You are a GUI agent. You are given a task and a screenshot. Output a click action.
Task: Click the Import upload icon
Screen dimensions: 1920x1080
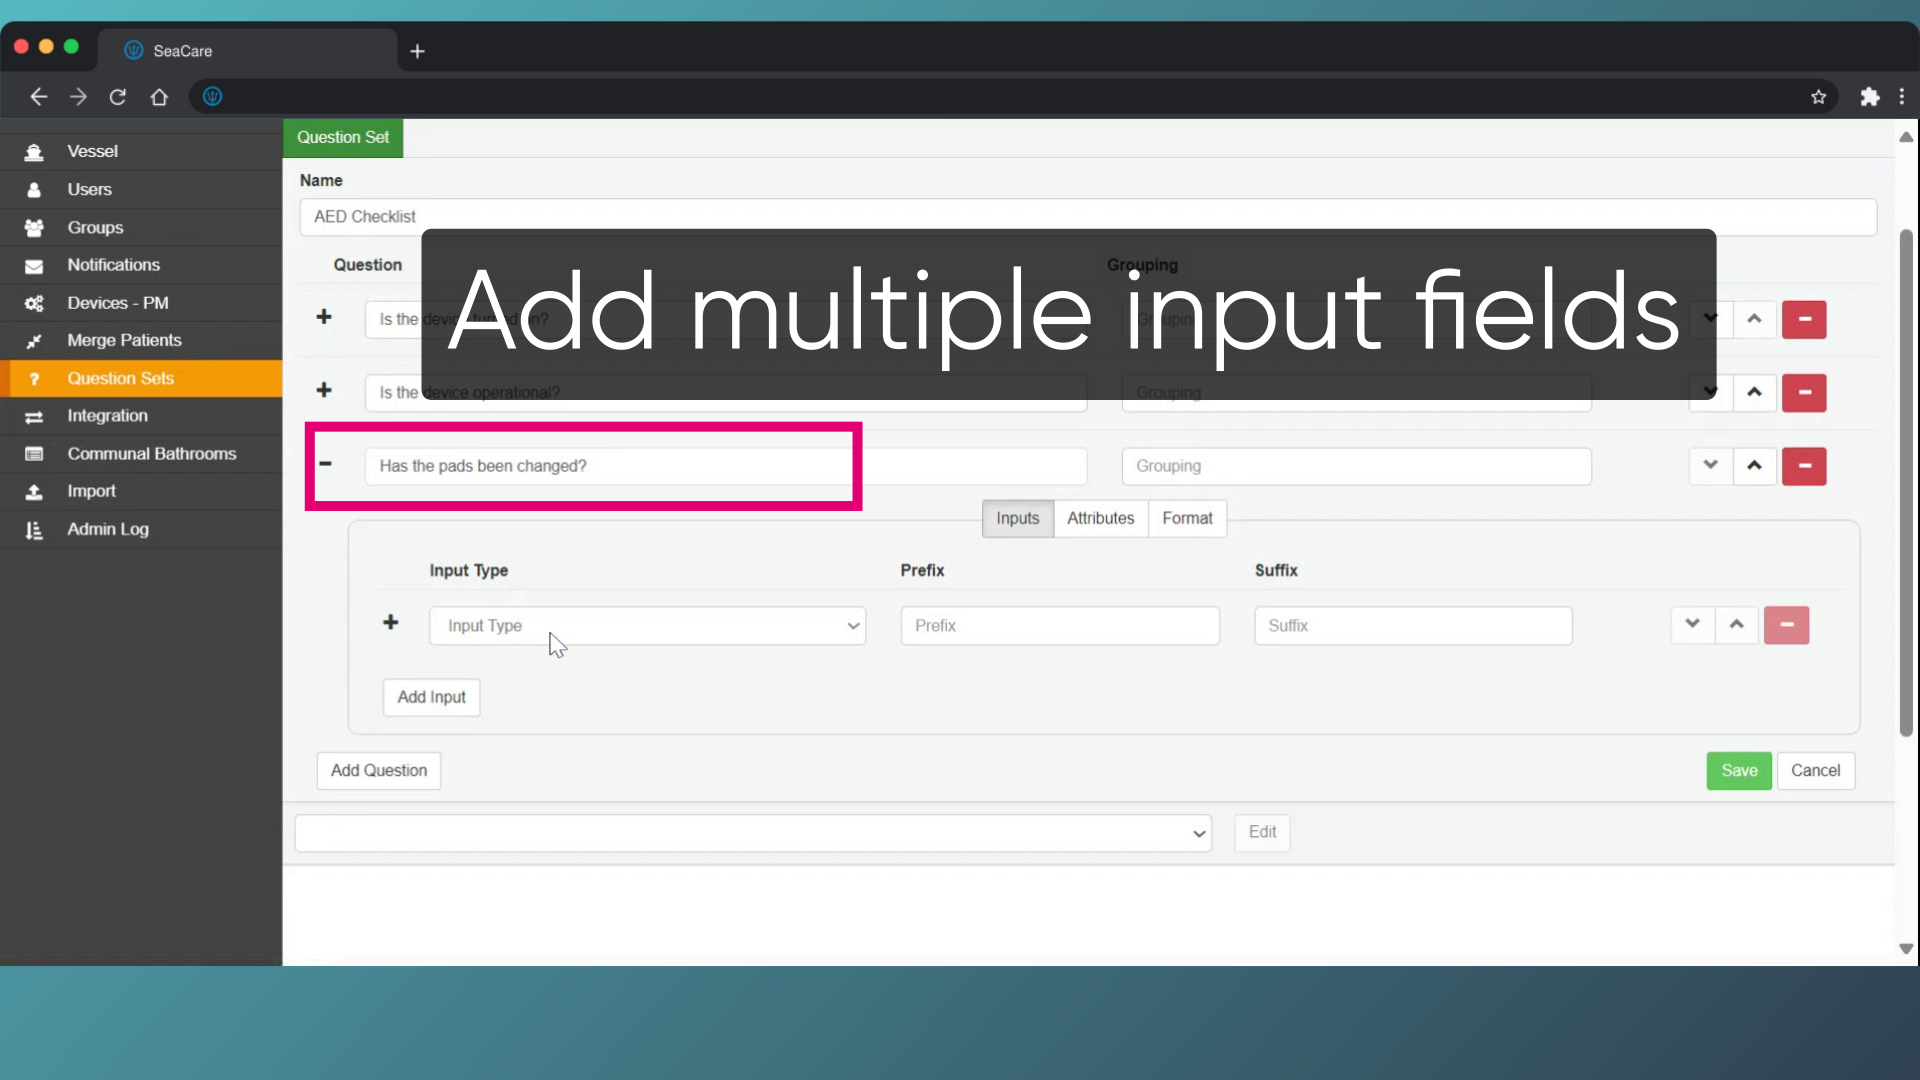pos(34,492)
